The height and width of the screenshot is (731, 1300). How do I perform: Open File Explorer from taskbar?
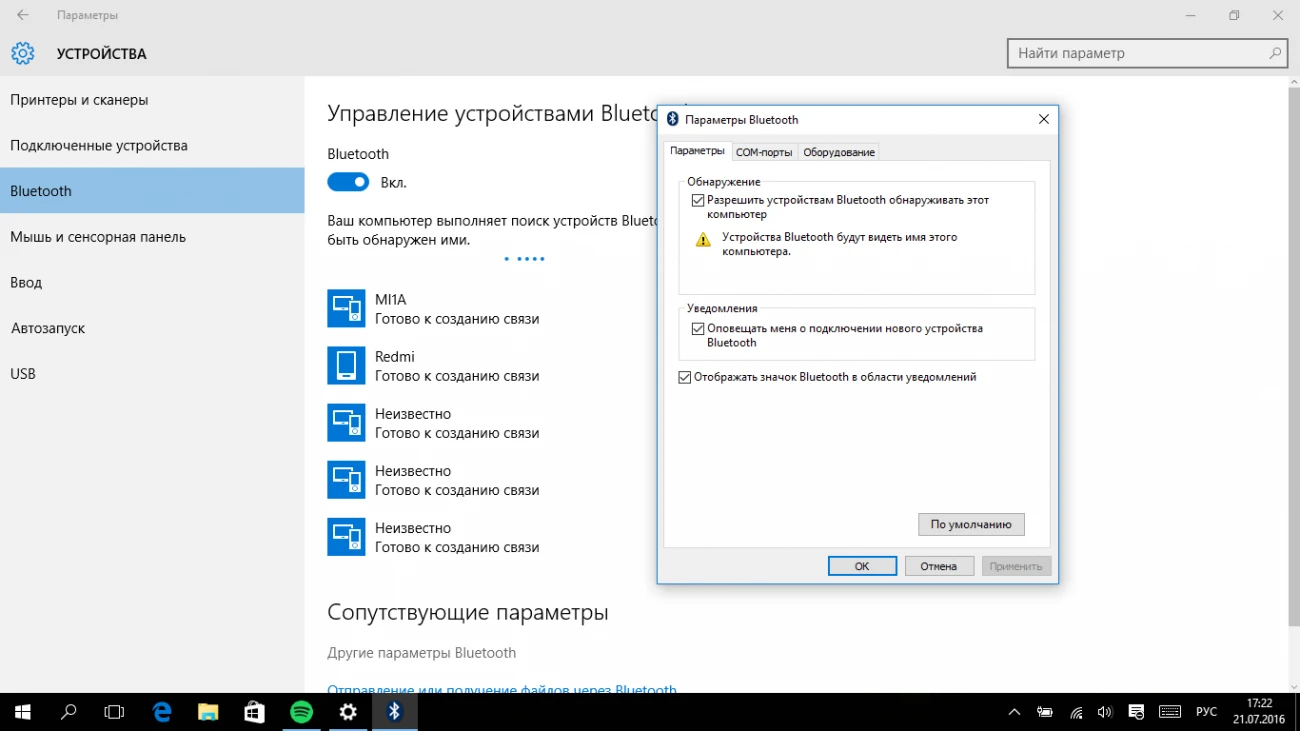tap(208, 712)
